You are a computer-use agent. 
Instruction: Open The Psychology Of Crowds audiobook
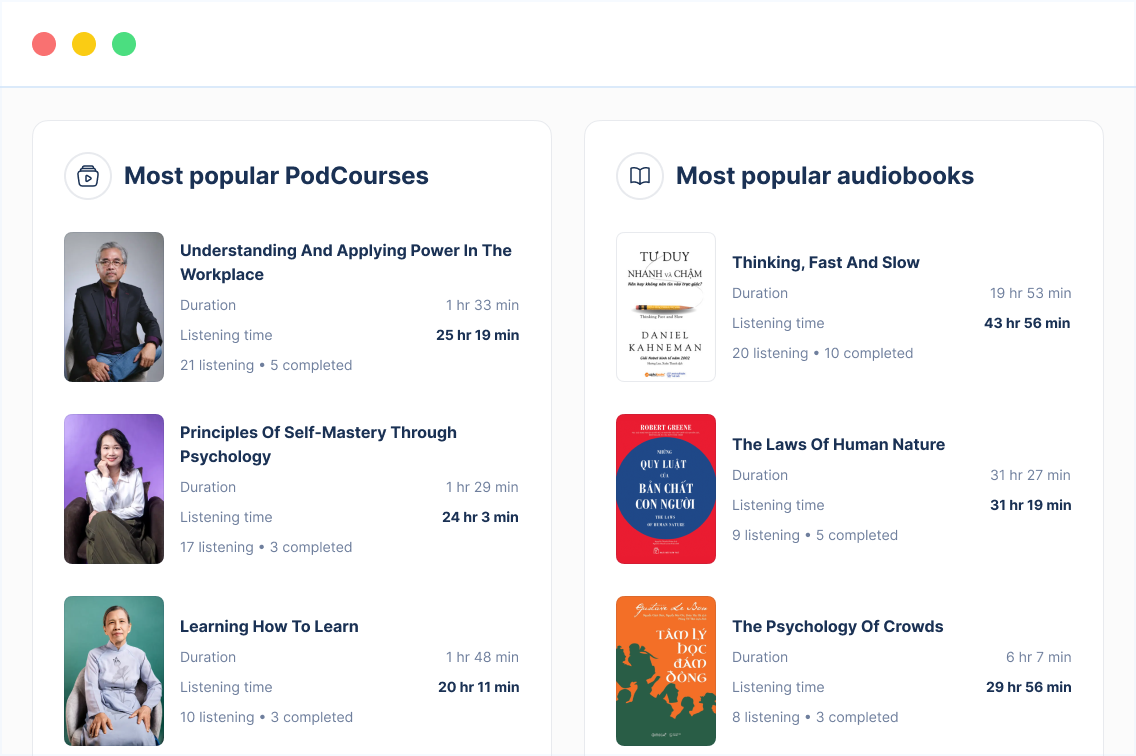(837, 626)
